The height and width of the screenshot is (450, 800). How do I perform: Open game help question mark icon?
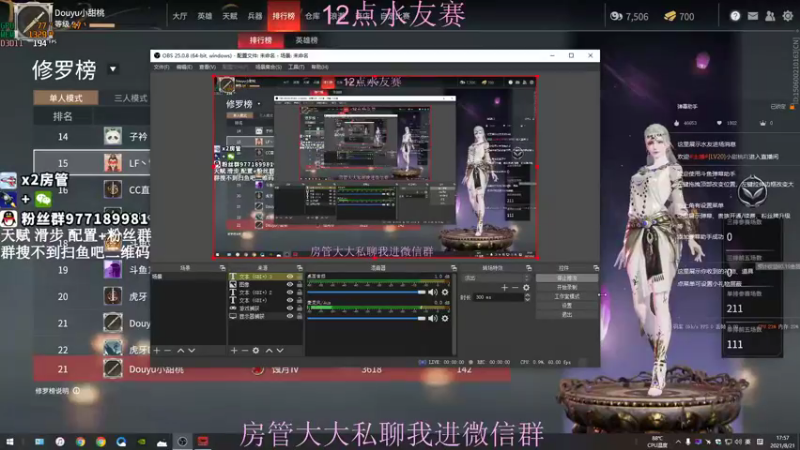coord(735,16)
